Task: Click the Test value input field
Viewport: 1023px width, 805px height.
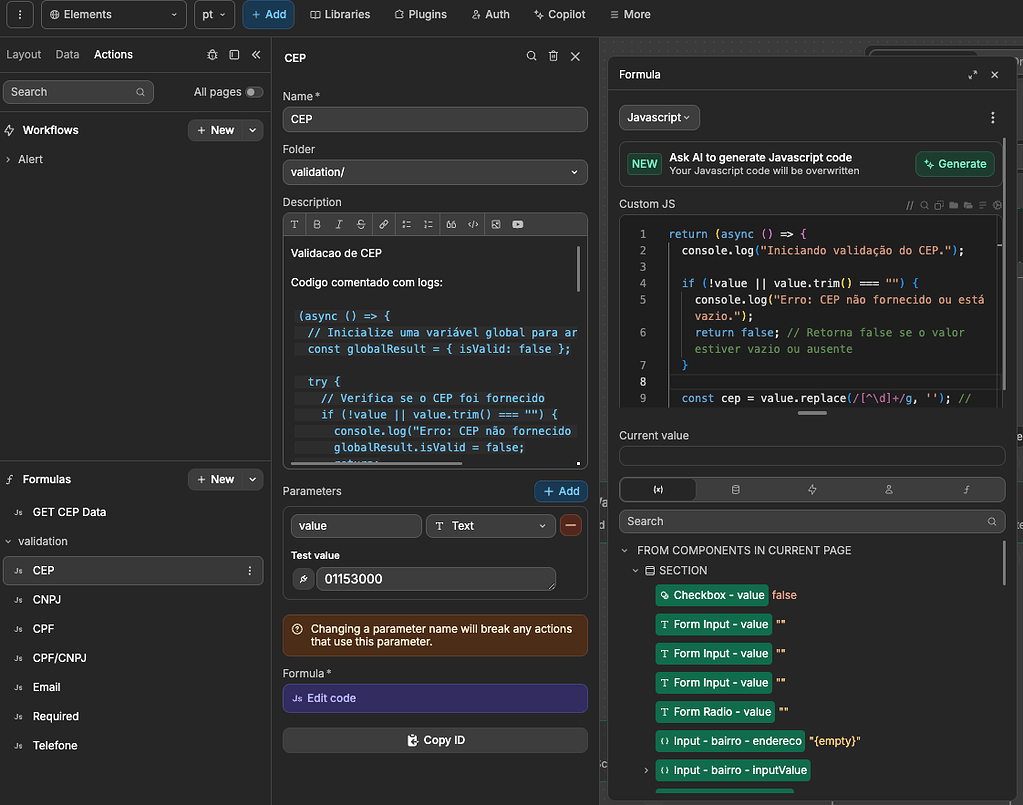Action: pos(435,579)
